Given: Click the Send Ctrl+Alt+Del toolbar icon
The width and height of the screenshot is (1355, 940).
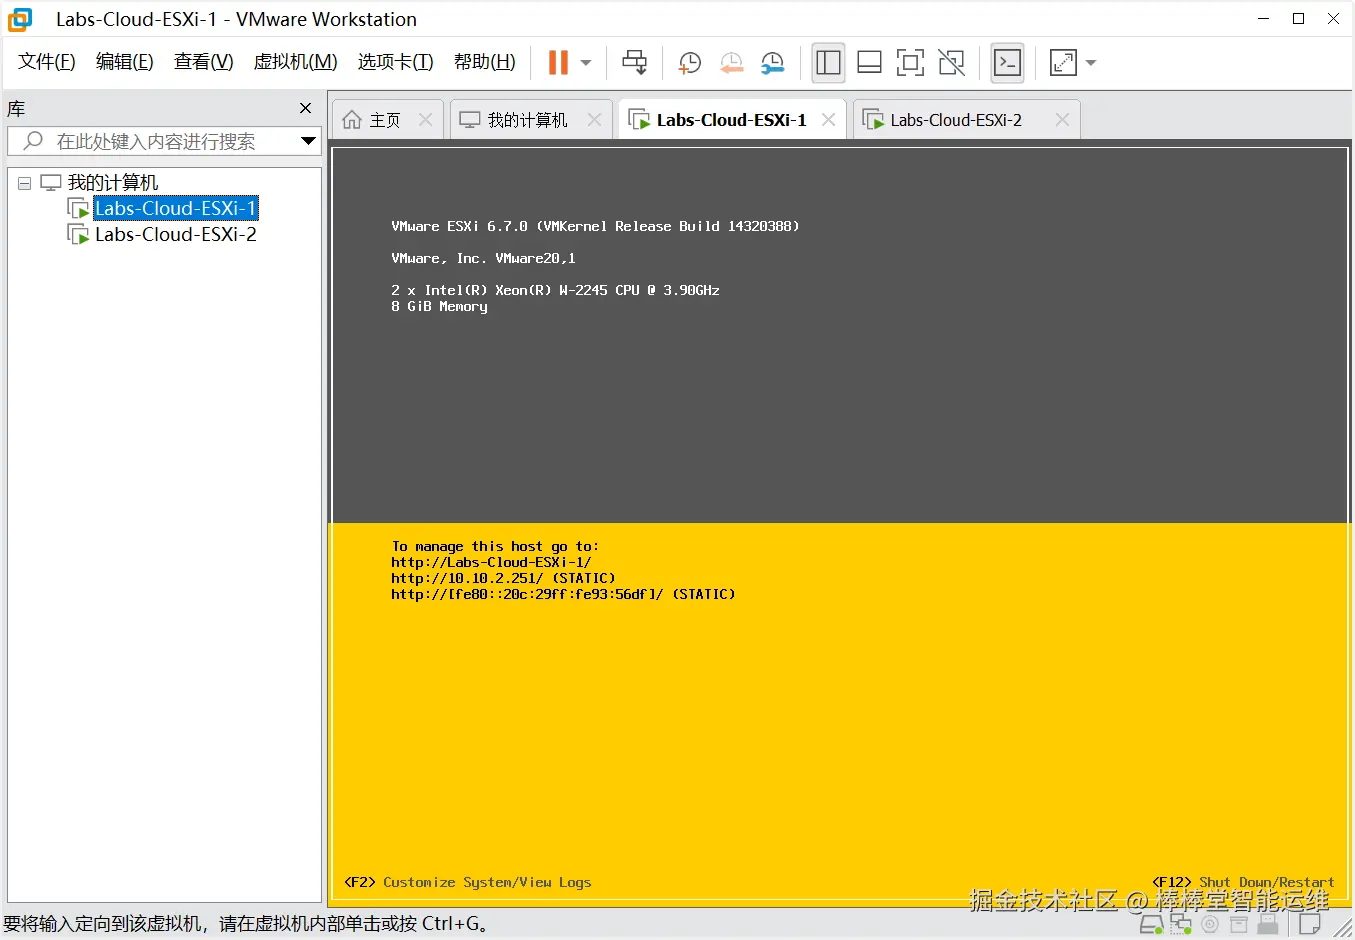Looking at the screenshot, I should coord(634,62).
